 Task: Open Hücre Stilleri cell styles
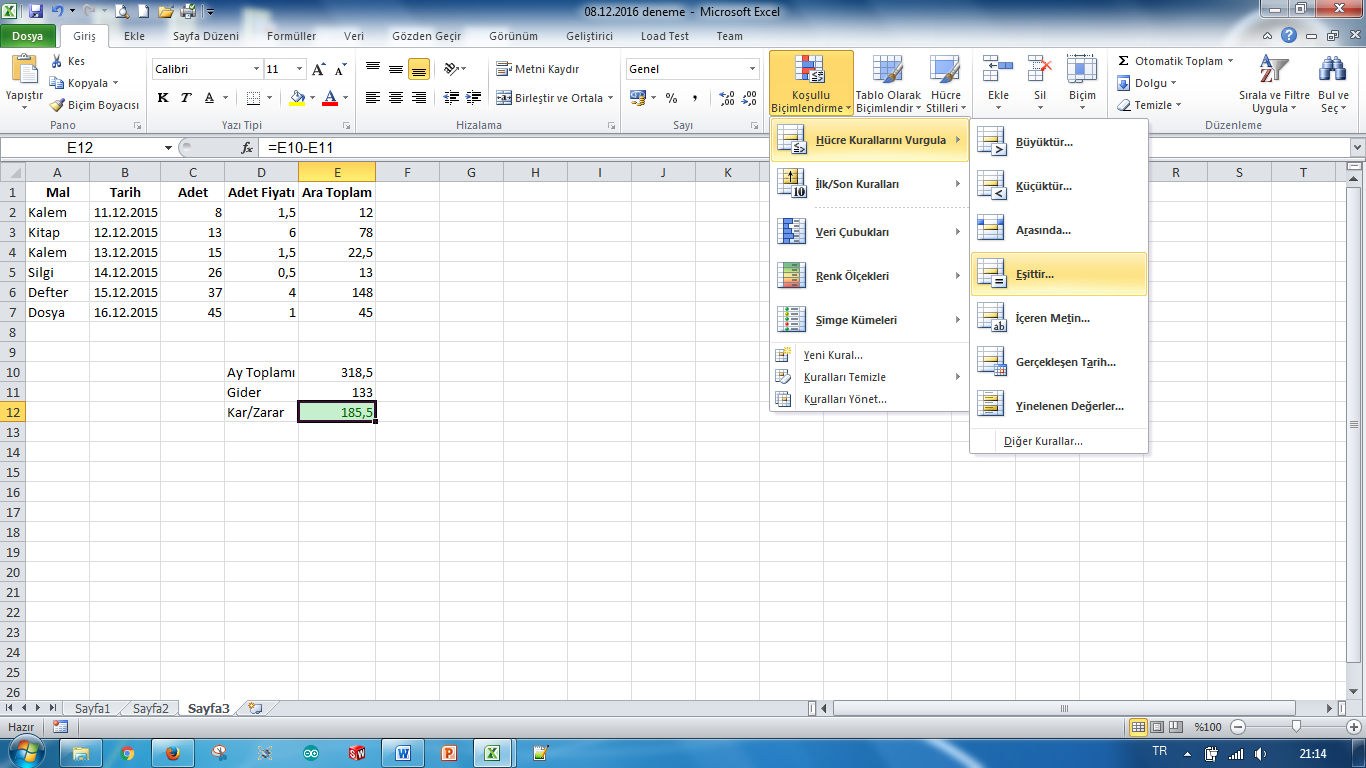[945, 84]
